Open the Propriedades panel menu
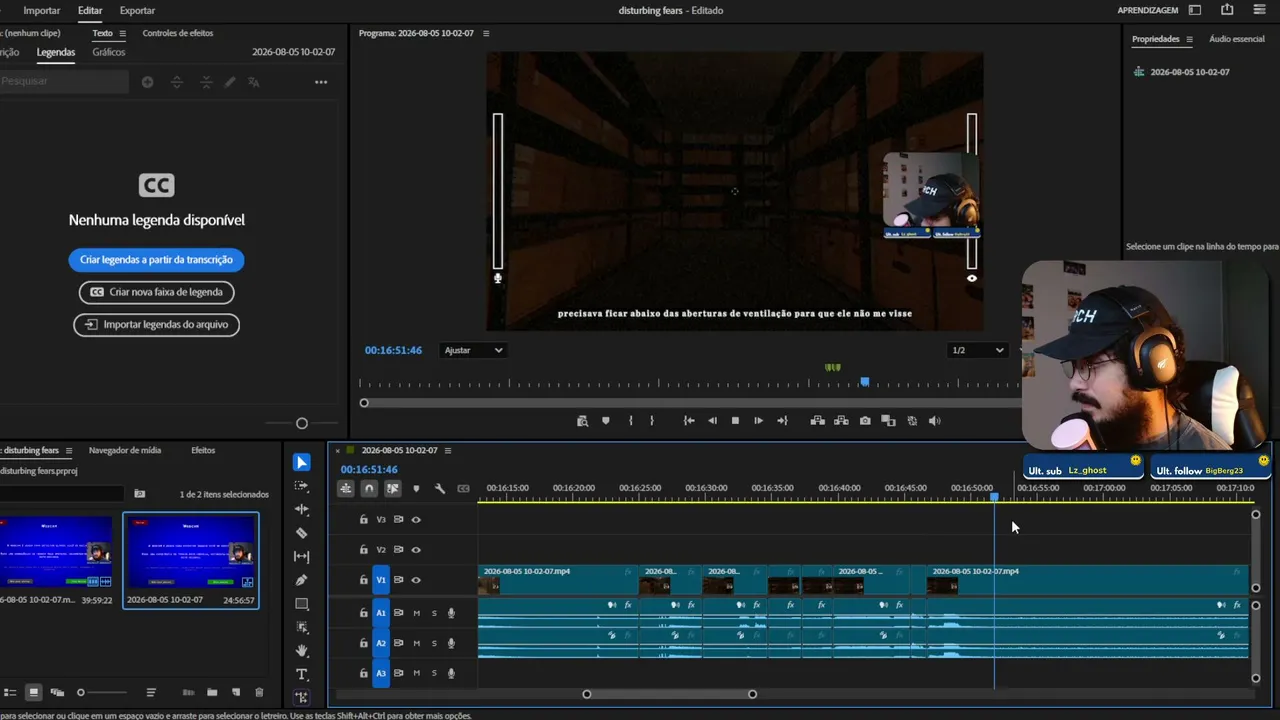Screen dimensions: 1280x720 click(x=1189, y=39)
